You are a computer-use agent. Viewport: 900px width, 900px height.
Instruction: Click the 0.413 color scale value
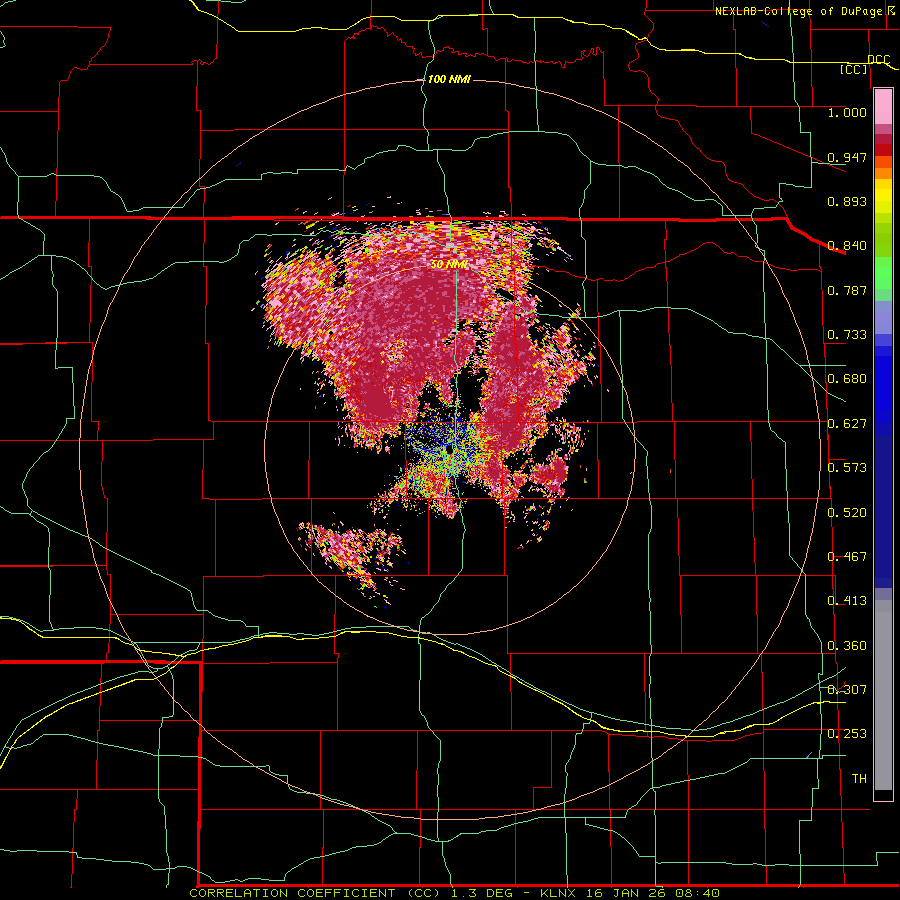pyautogui.click(x=847, y=601)
